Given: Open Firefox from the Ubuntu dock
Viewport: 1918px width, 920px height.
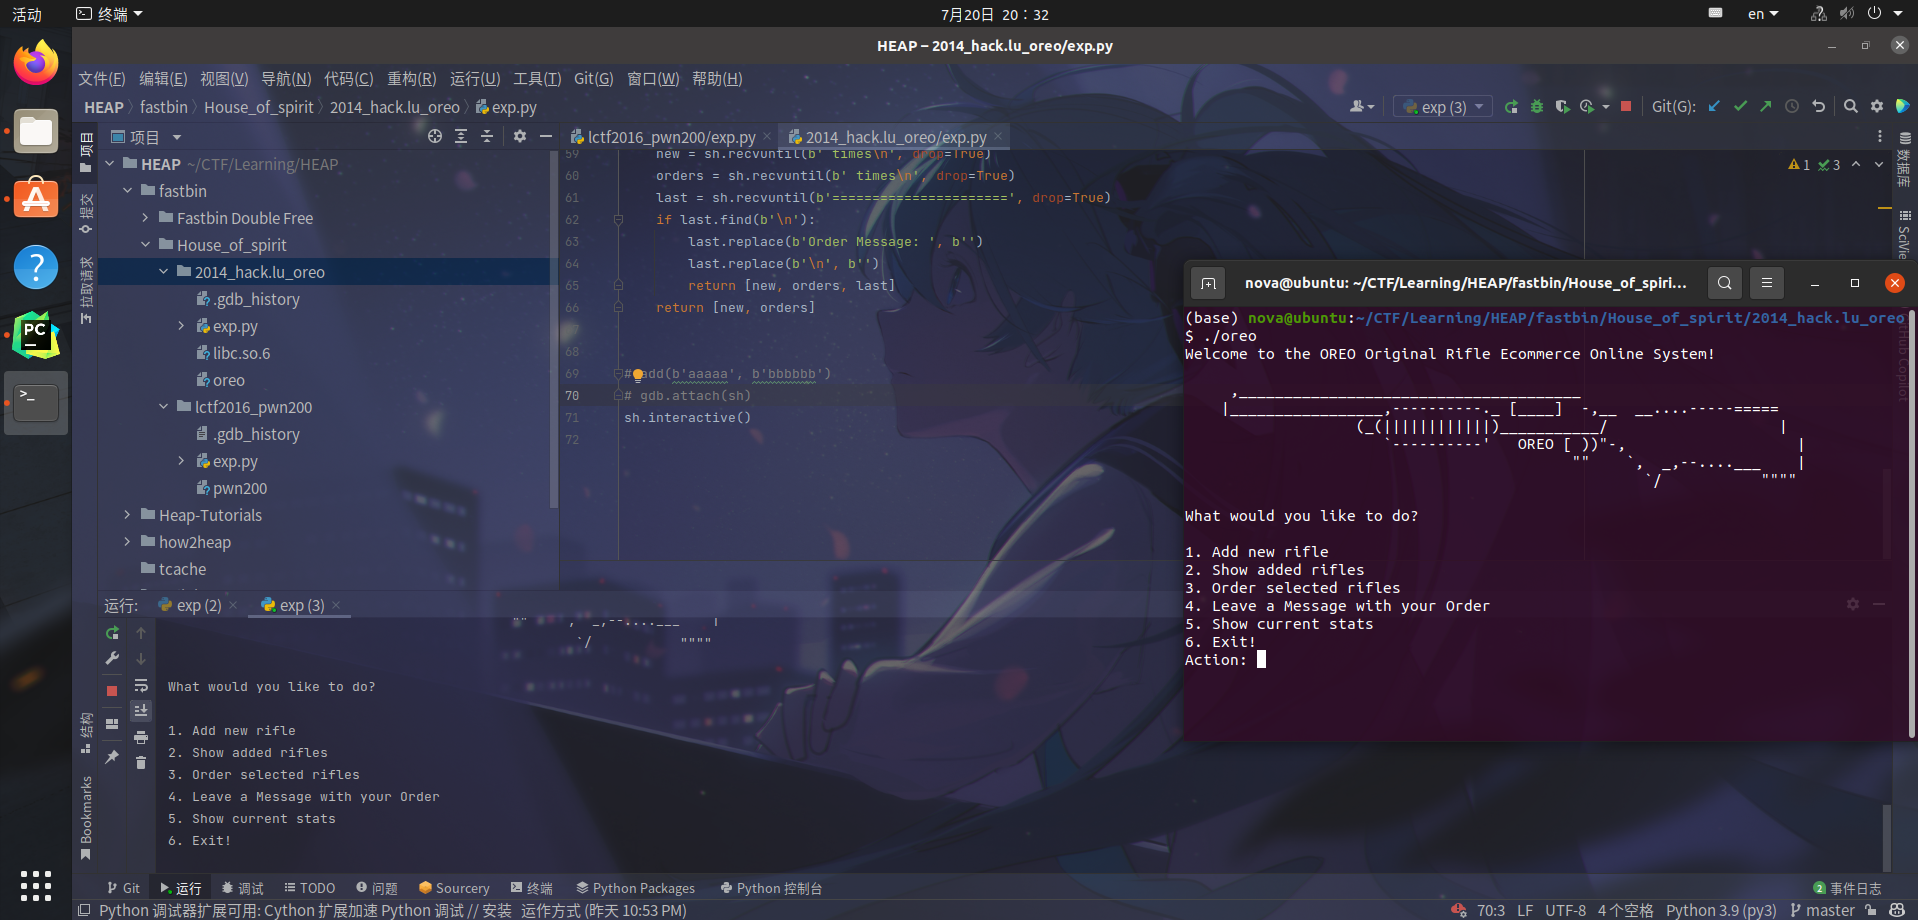Looking at the screenshot, I should pos(36,64).
